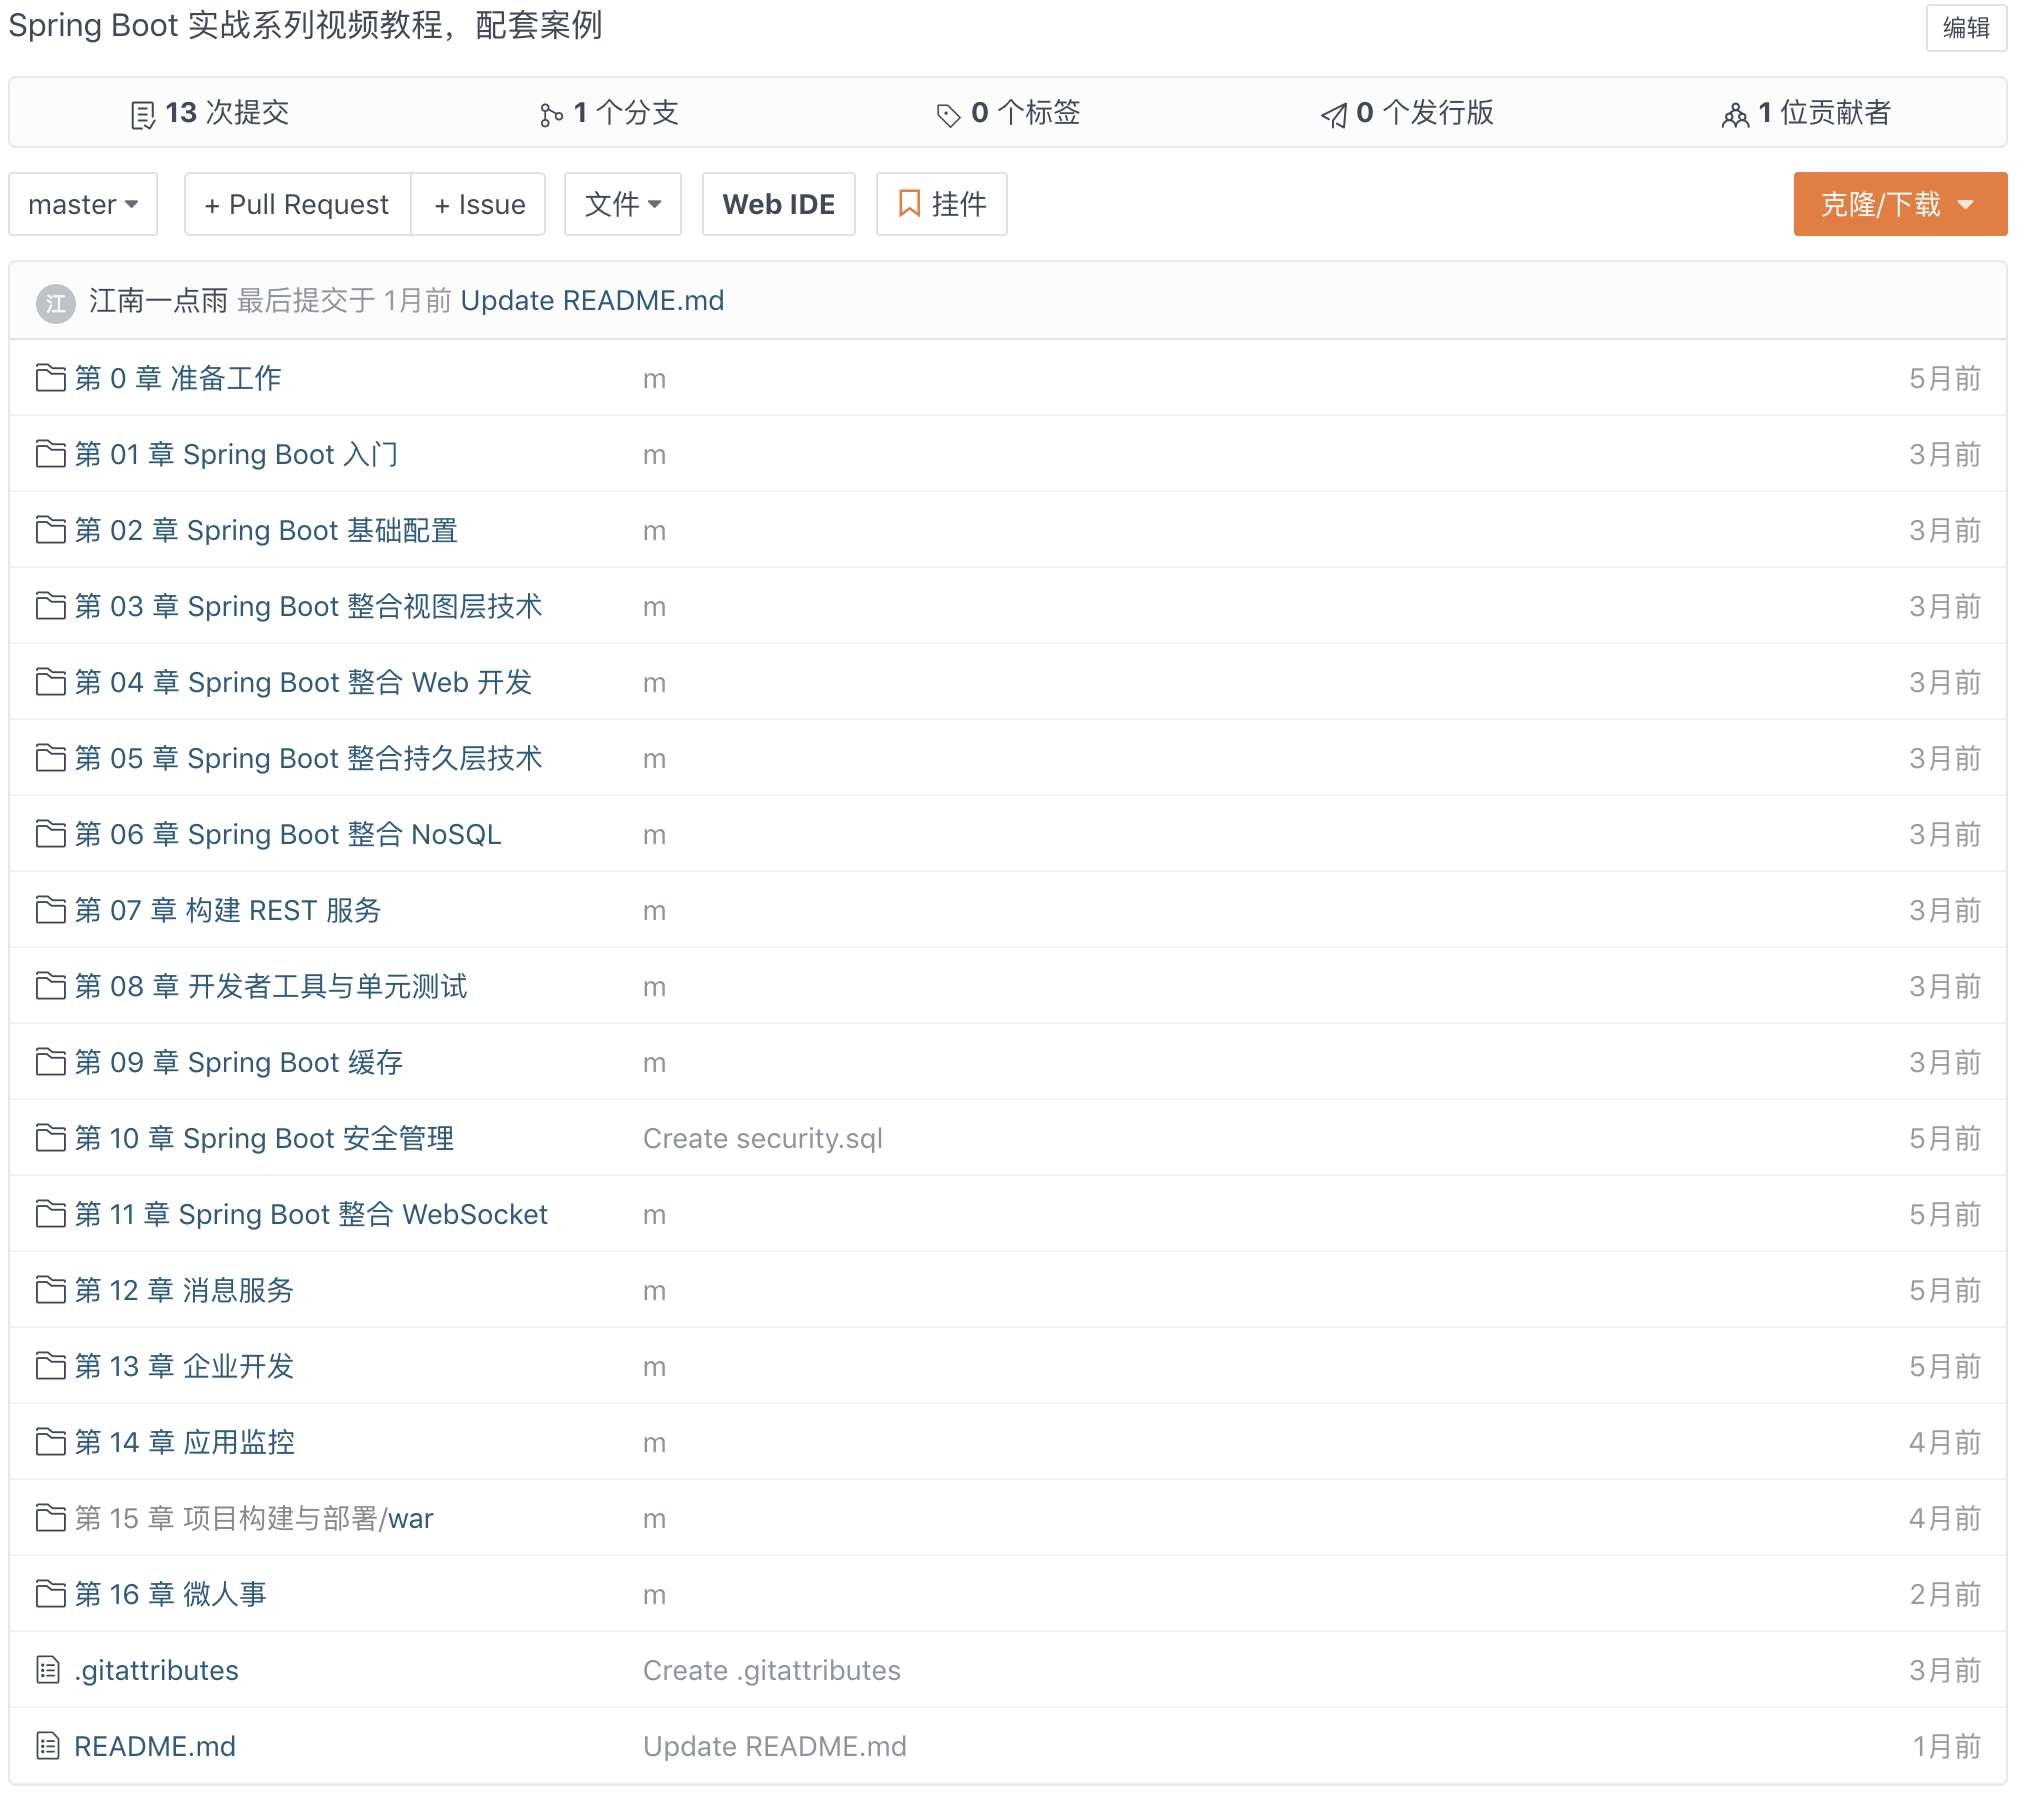This screenshot has width=2020, height=1798.
Task: Click folder icon for 第 0 章 准备工作
Action: [x=50, y=378]
